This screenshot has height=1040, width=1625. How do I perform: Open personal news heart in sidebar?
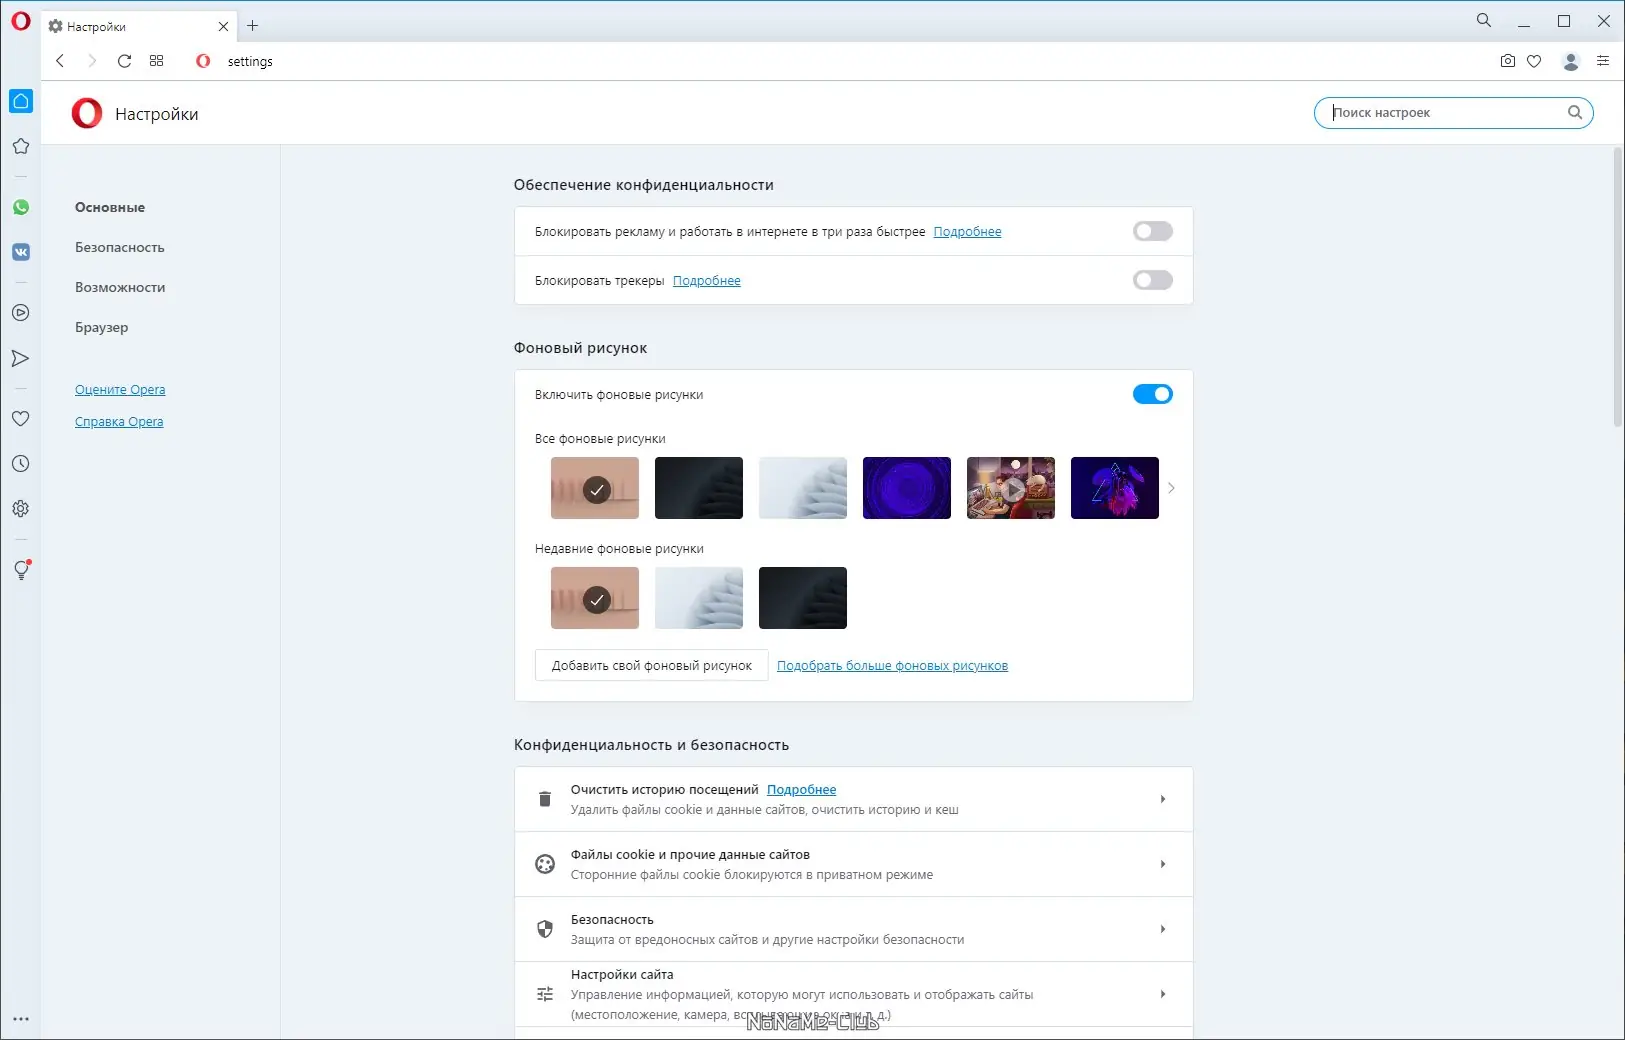20,419
